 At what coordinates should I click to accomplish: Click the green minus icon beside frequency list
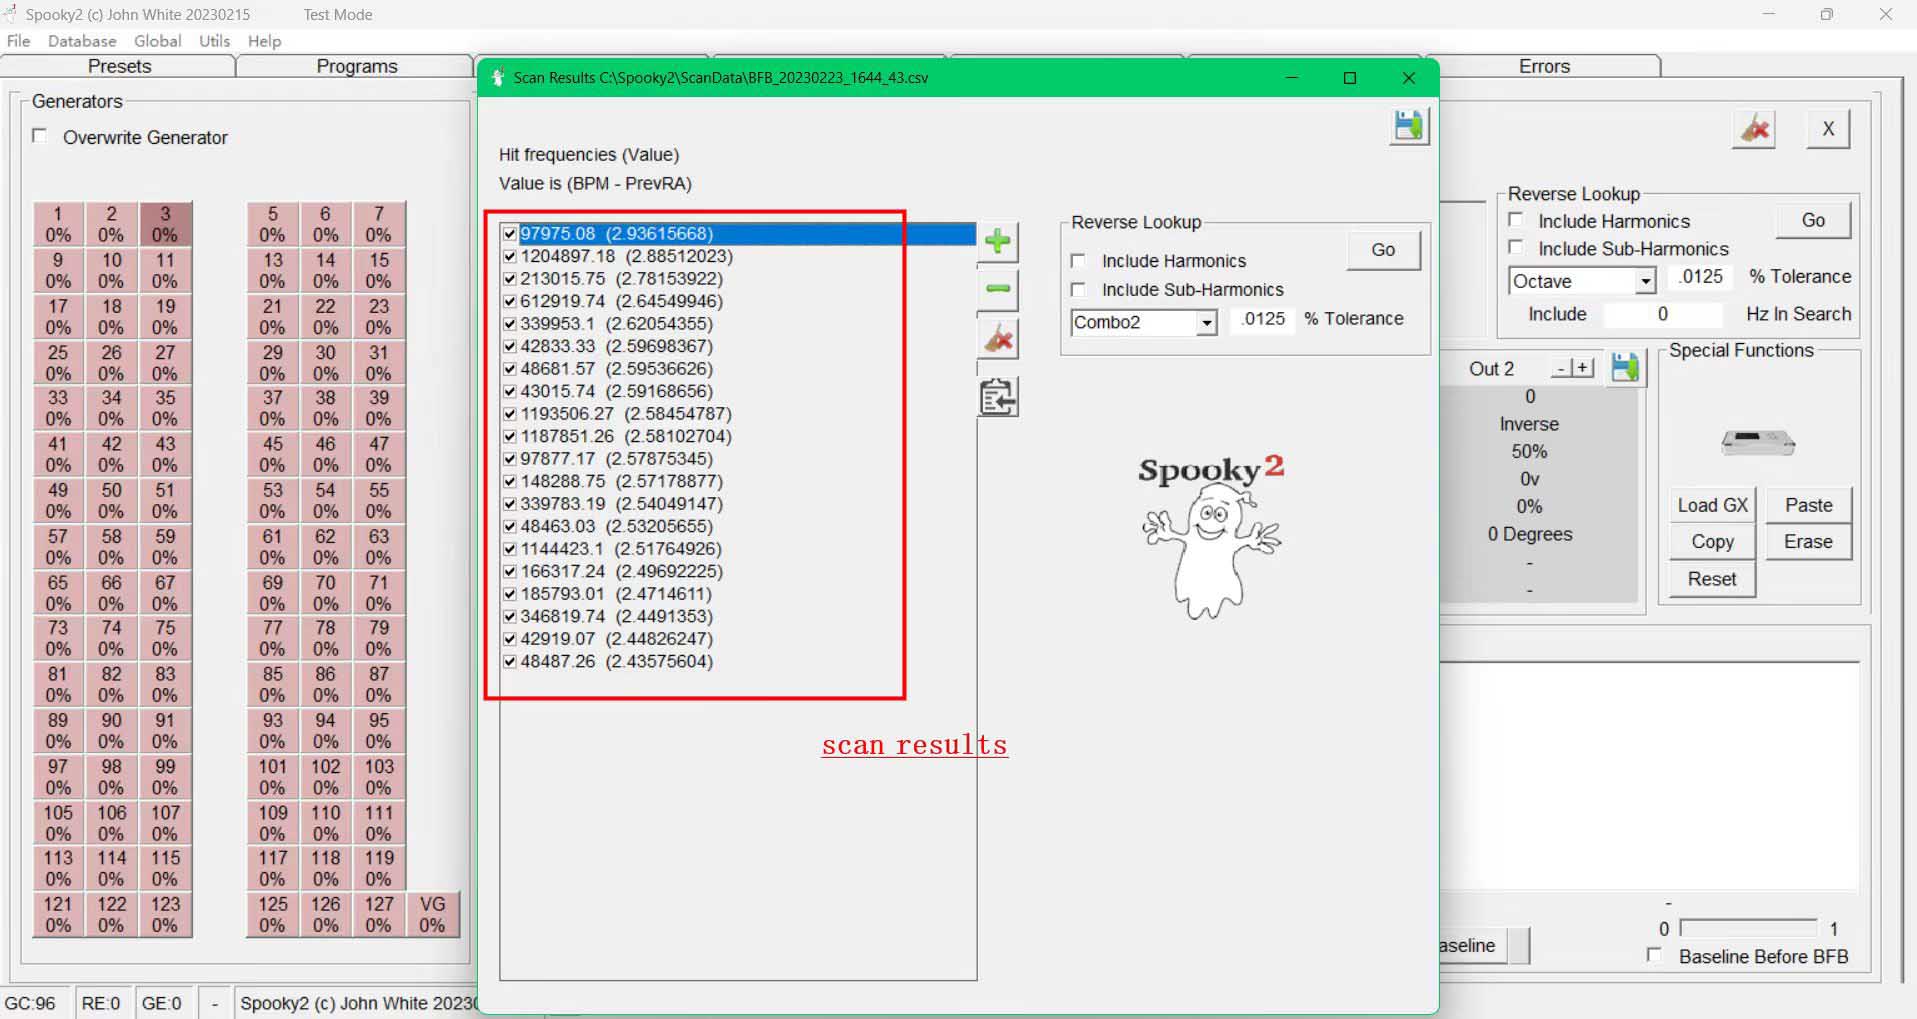[x=997, y=290]
